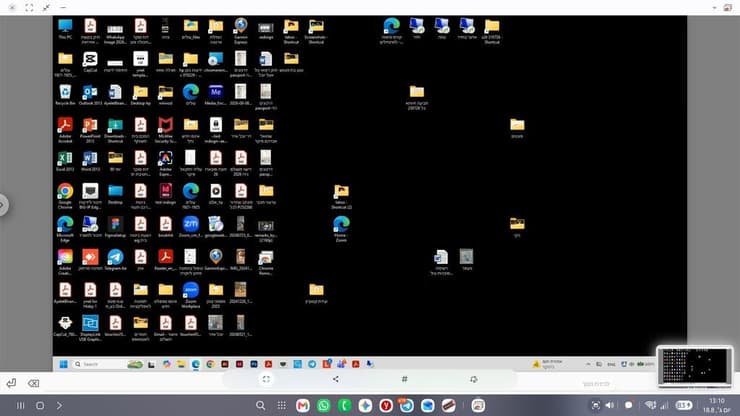Open PowerPoint 2013 shortcut
The height and width of the screenshot is (416, 740).
pyautogui.click(x=90, y=130)
